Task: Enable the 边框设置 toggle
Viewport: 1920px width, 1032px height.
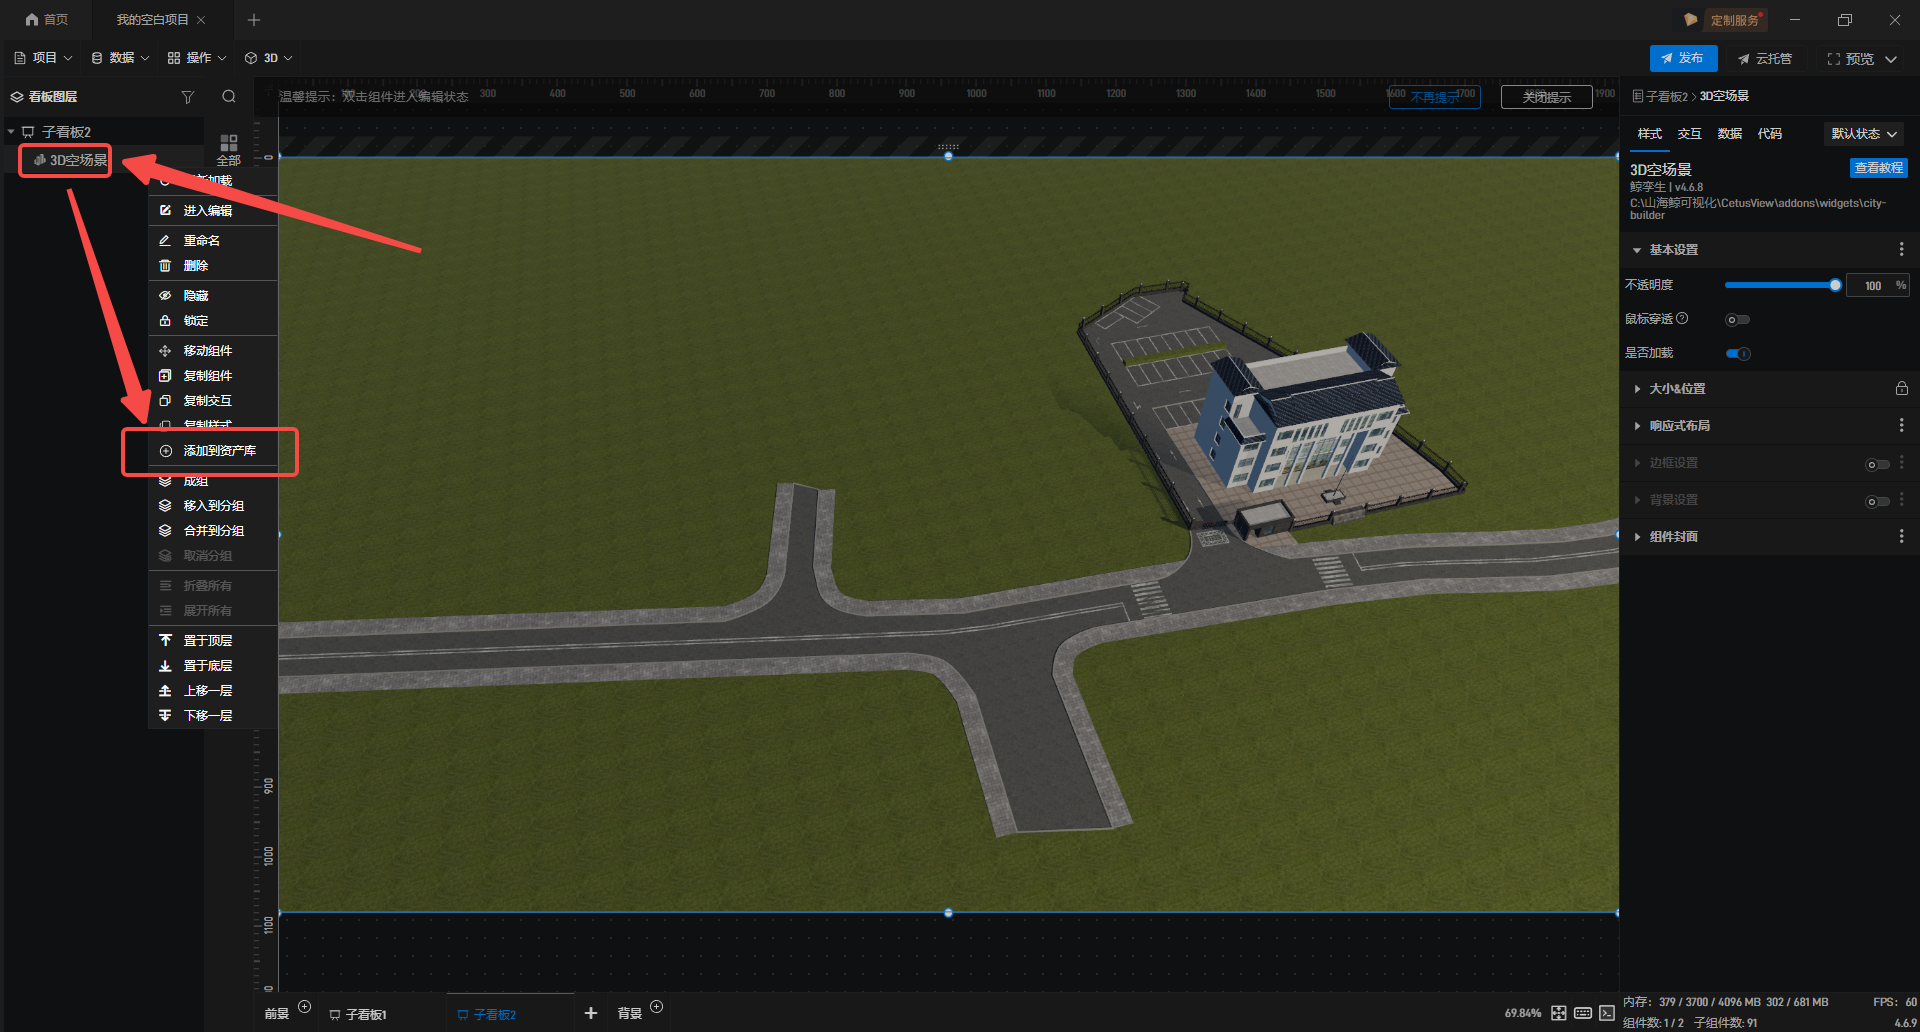Action: click(1876, 464)
